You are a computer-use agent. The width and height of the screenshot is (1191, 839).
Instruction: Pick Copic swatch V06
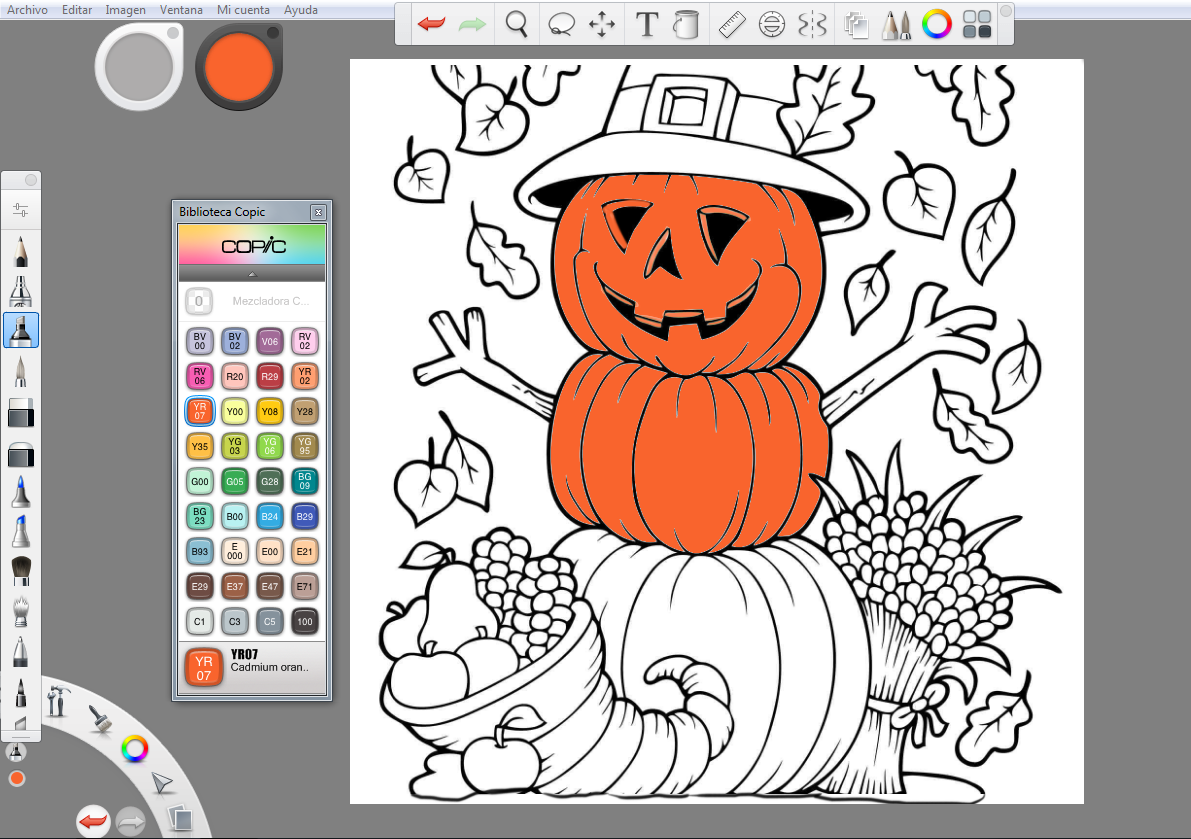(x=270, y=342)
